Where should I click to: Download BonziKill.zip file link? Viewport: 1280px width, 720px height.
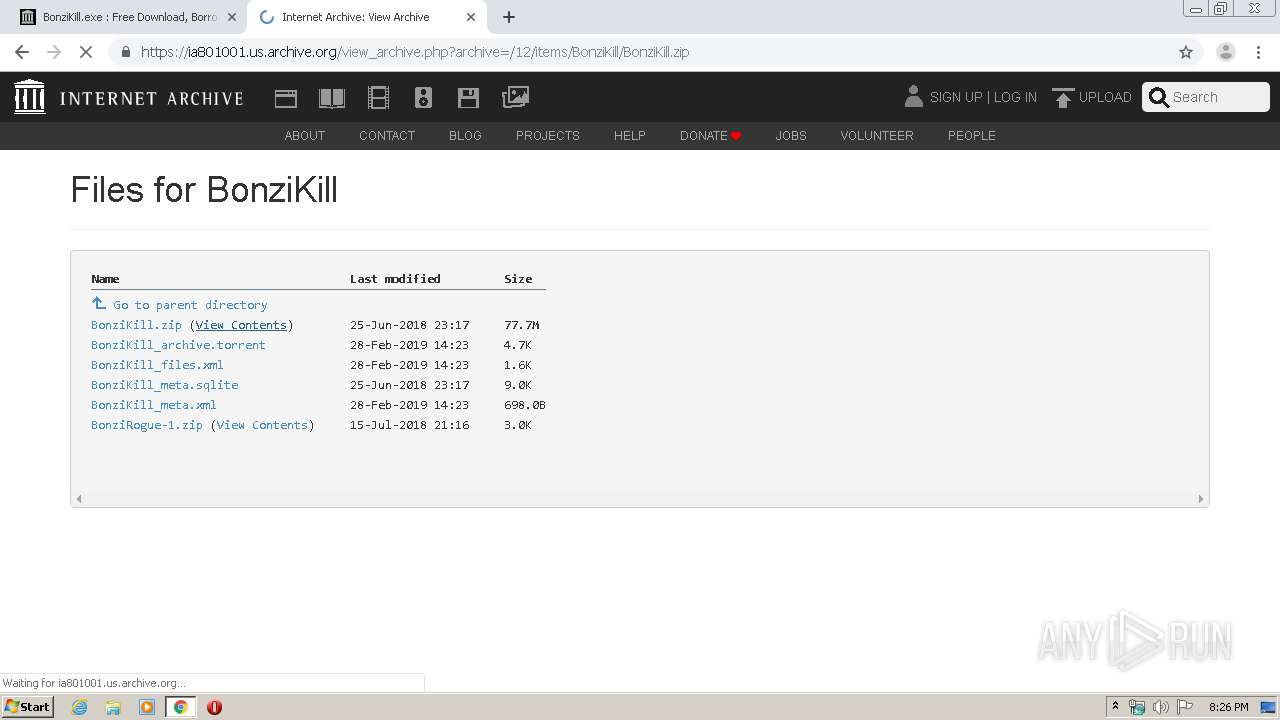coord(136,325)
